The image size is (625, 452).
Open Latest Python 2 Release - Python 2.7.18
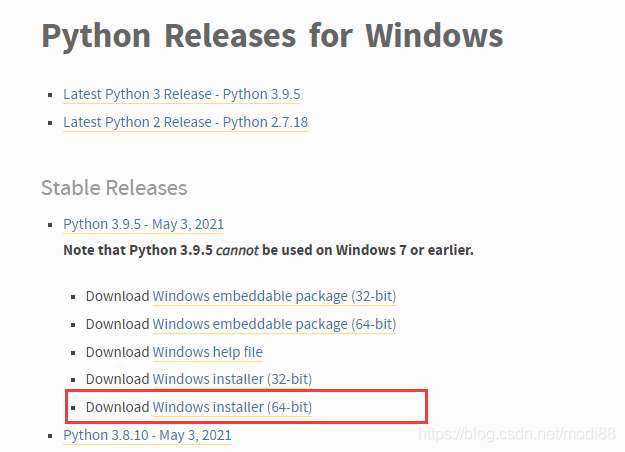[185, 122]
